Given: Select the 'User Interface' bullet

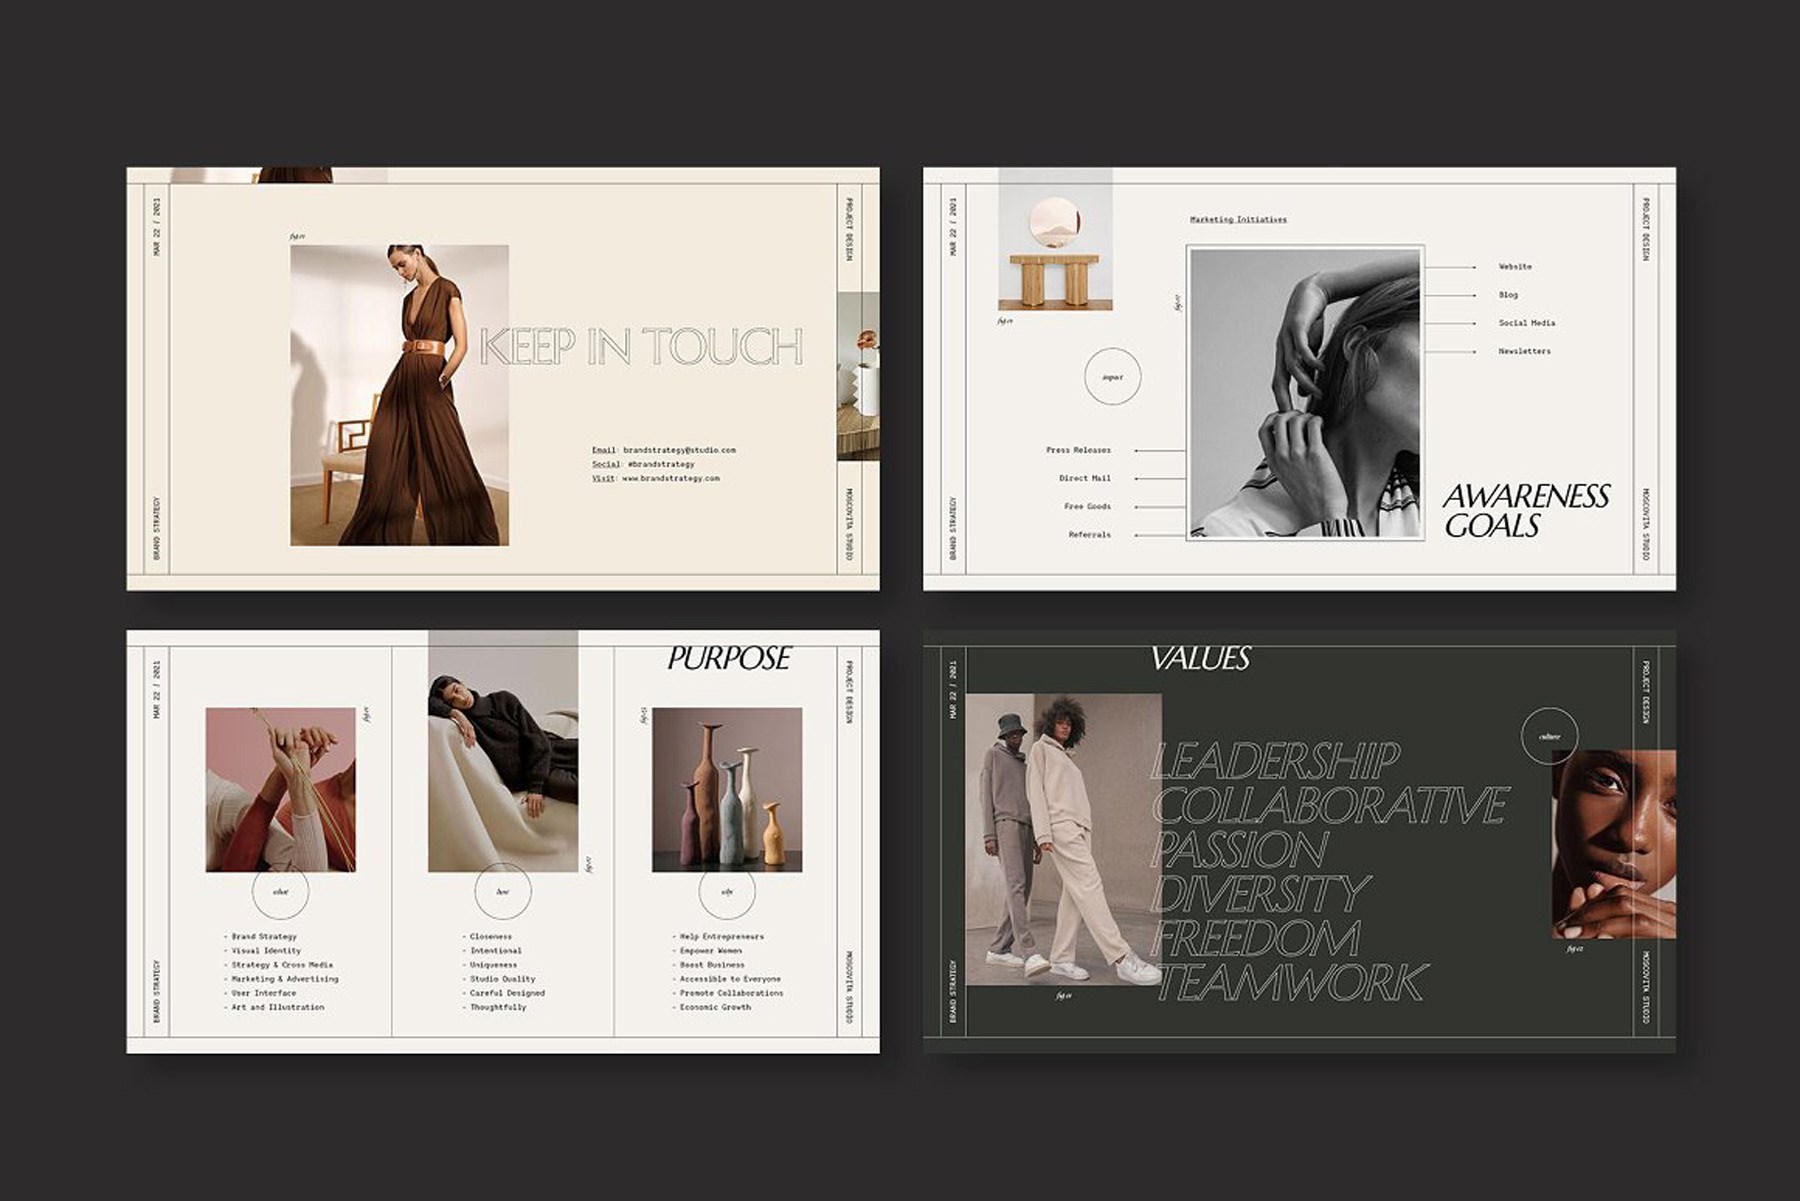Looking at the screenshot, I should click(260, 993).
